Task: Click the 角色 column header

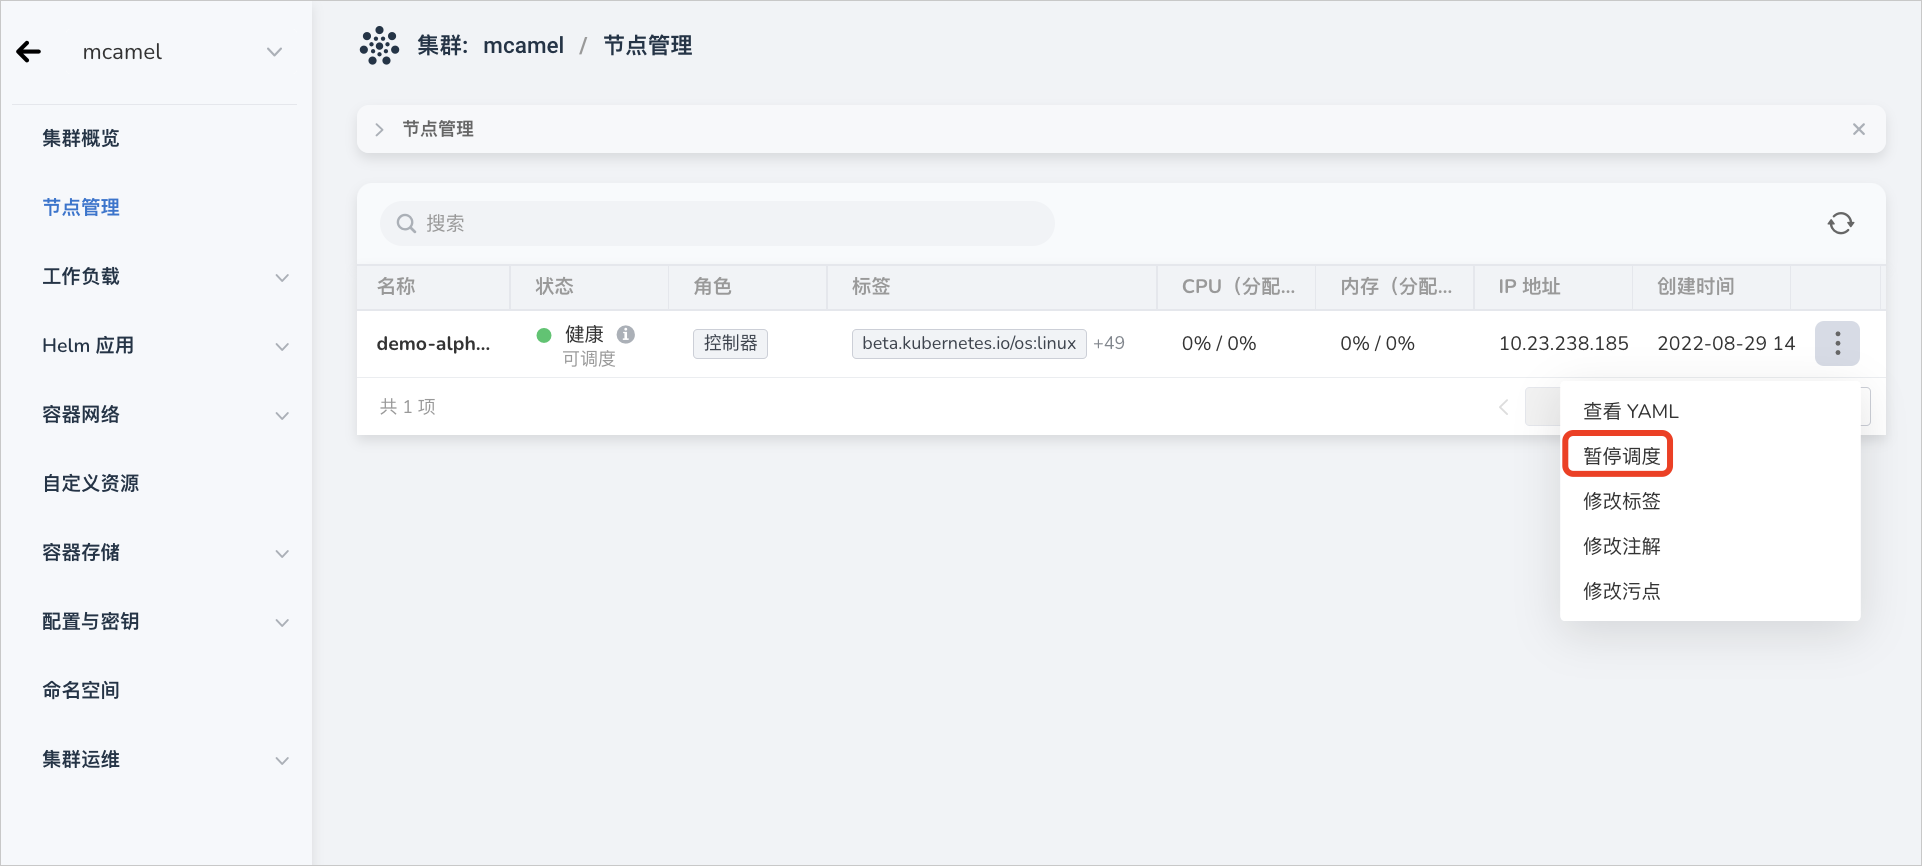Action: (712, 286)
